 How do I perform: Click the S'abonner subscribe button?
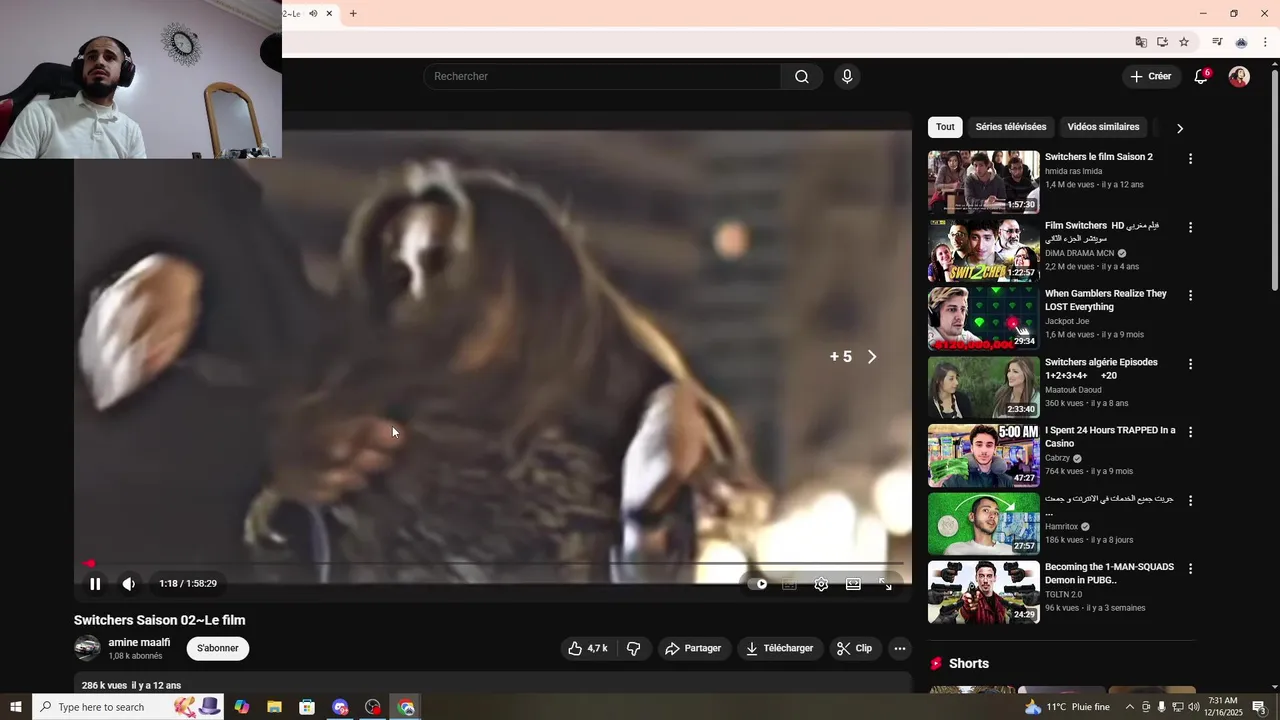[x=218, y=648]
